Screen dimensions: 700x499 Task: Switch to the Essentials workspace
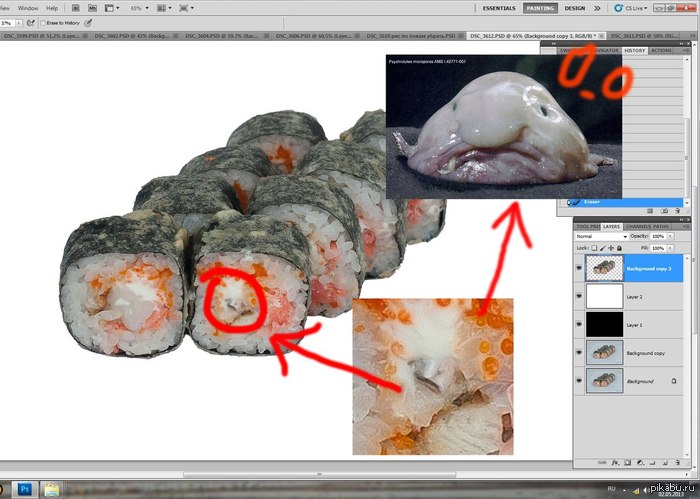coord(499,7)
